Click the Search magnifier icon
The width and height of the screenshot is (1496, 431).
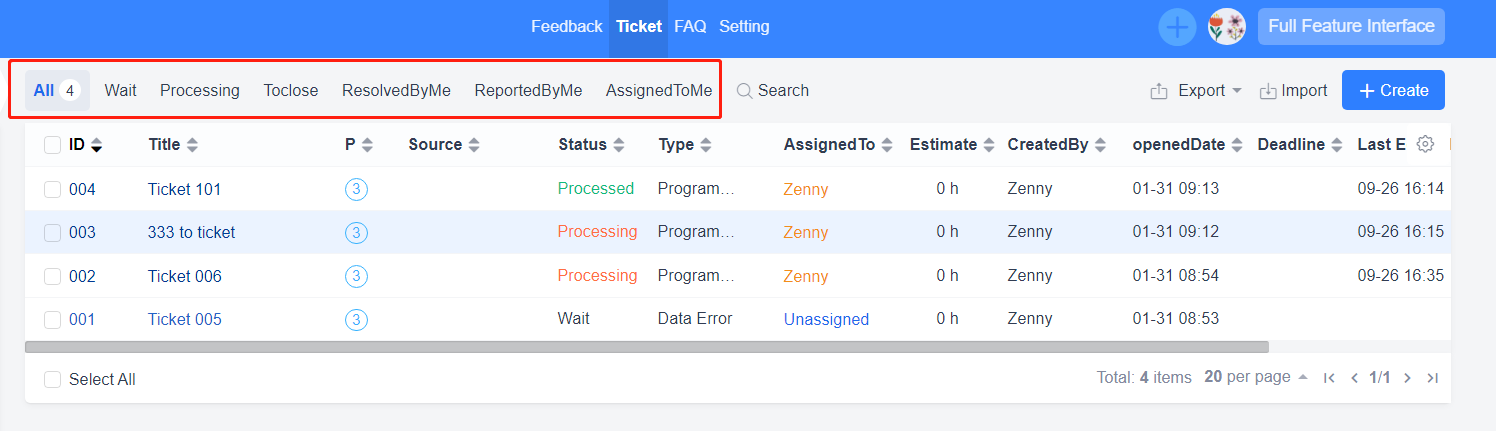[744, 91]
